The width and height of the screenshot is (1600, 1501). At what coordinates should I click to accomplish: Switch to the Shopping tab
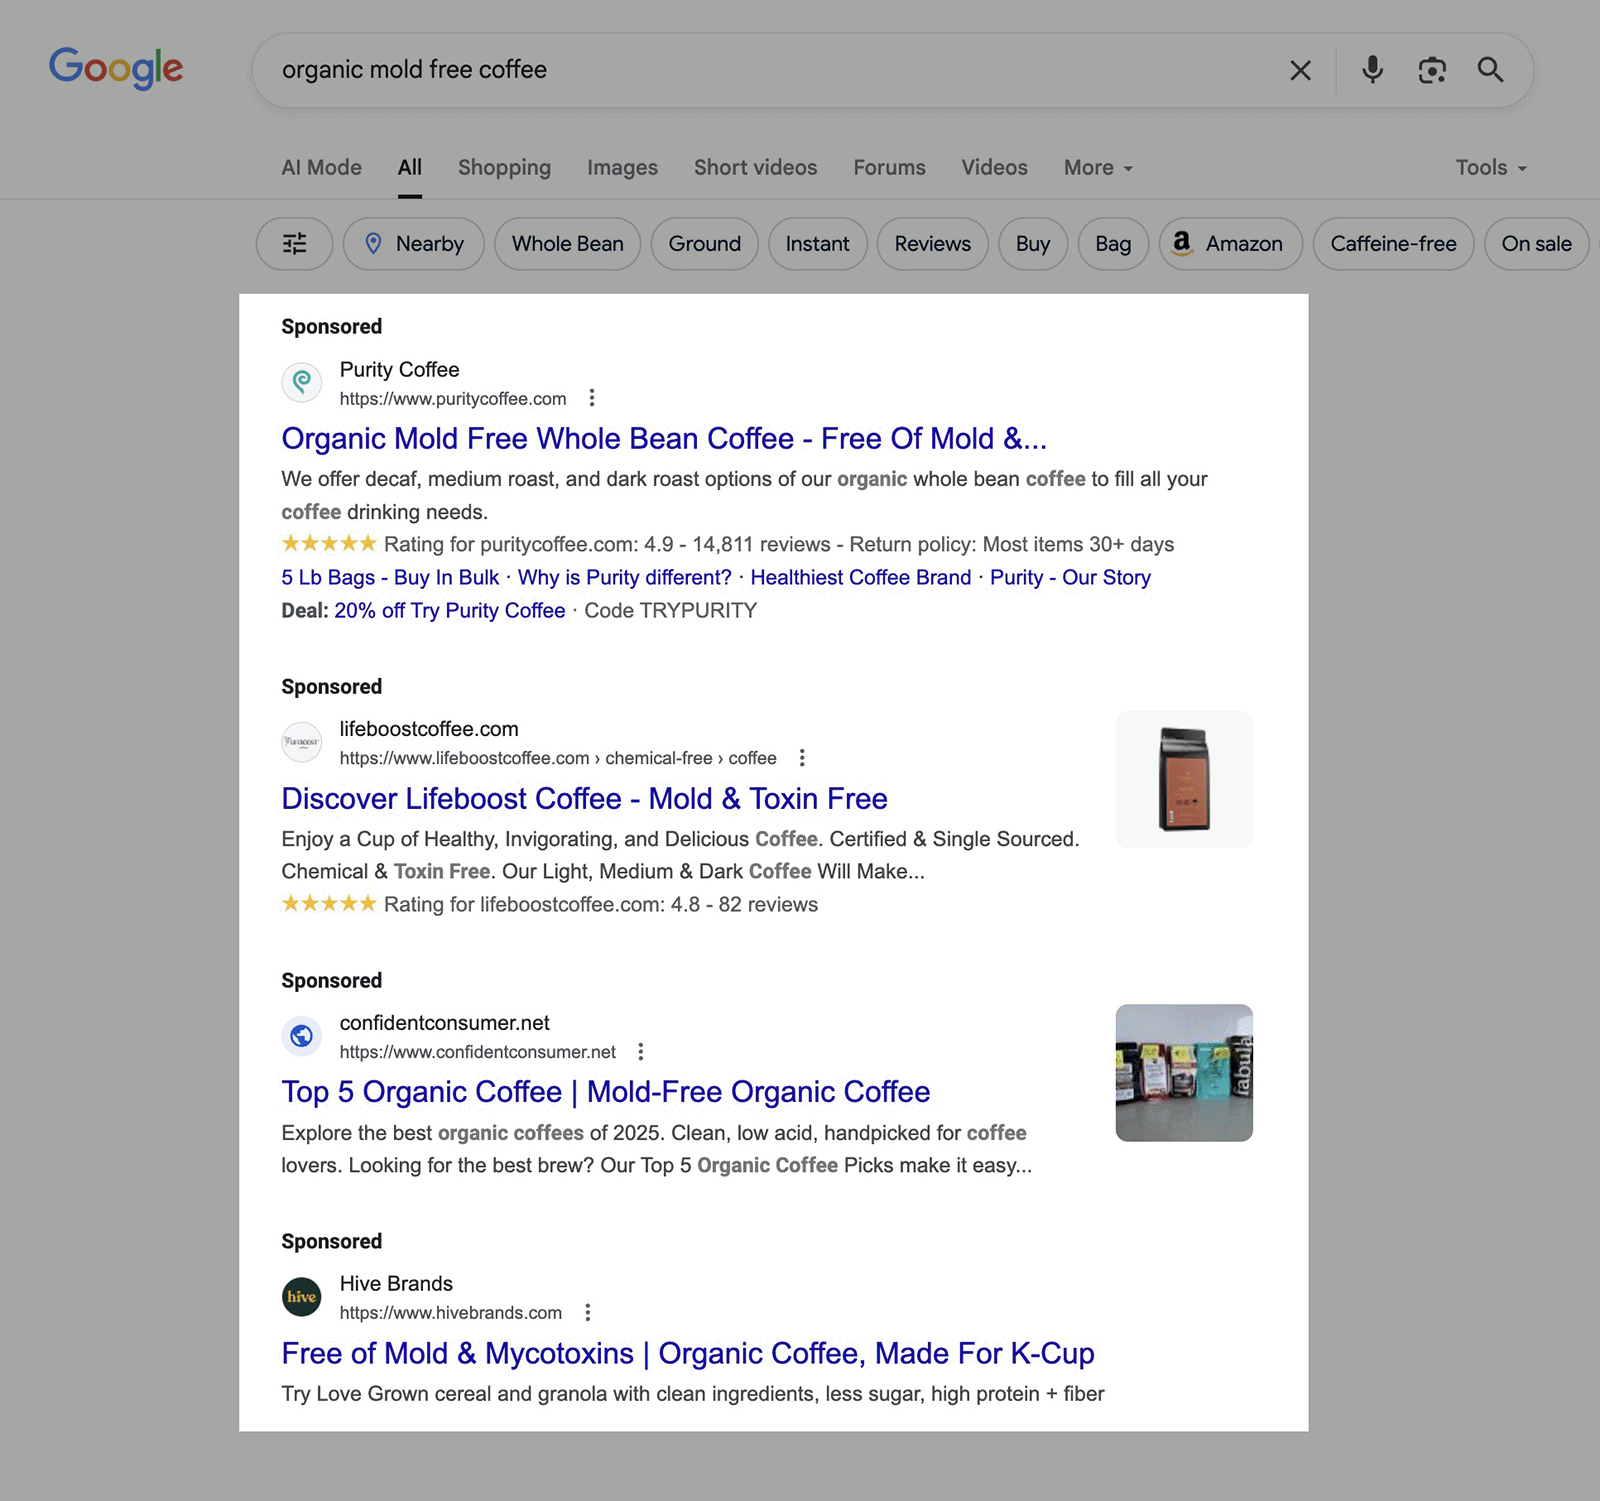pos(504,167)
